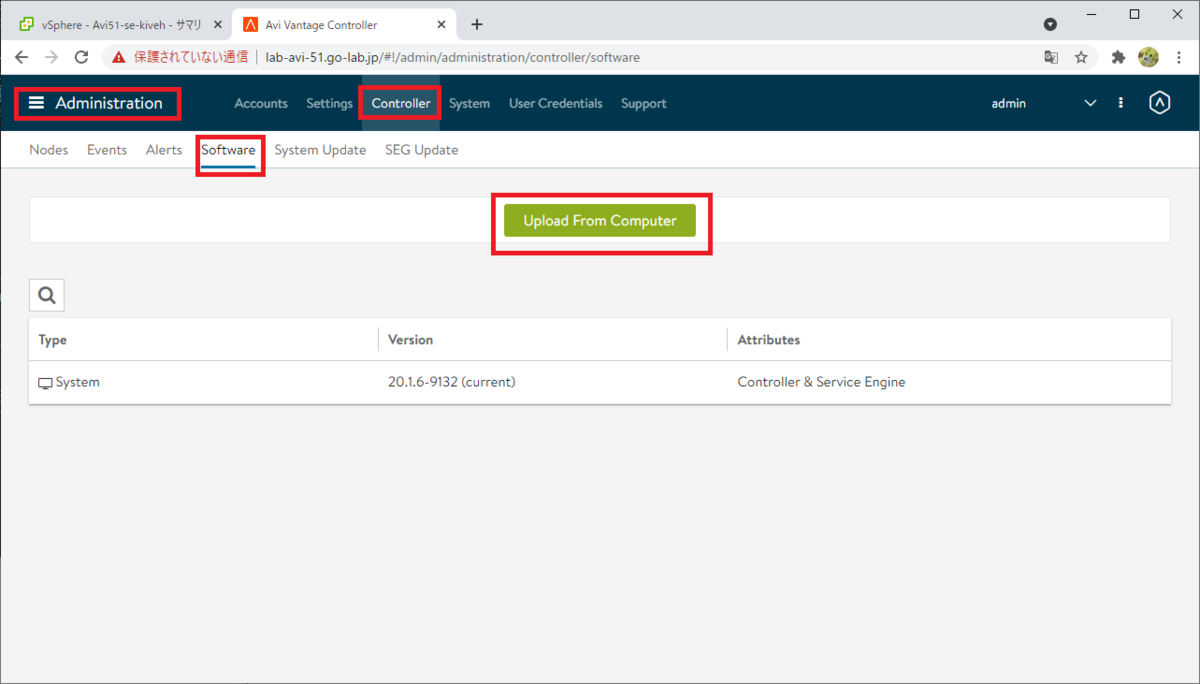Click the 20.1.6-9132 (current) version cell
This screenshot has height=684, width=1200.
point(452,382)
